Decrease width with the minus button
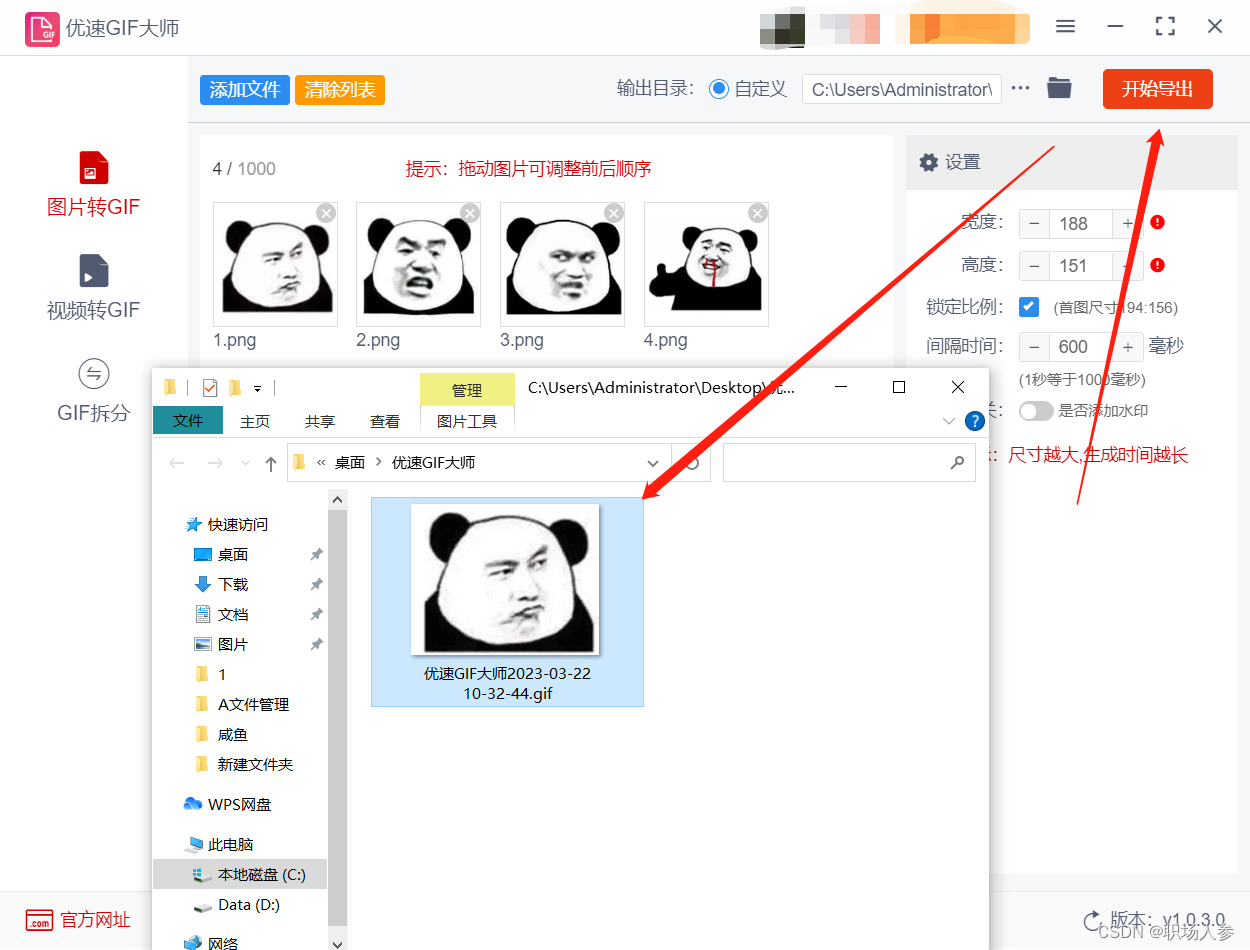The image size is (1250, 950). [x=1034, y=223]
